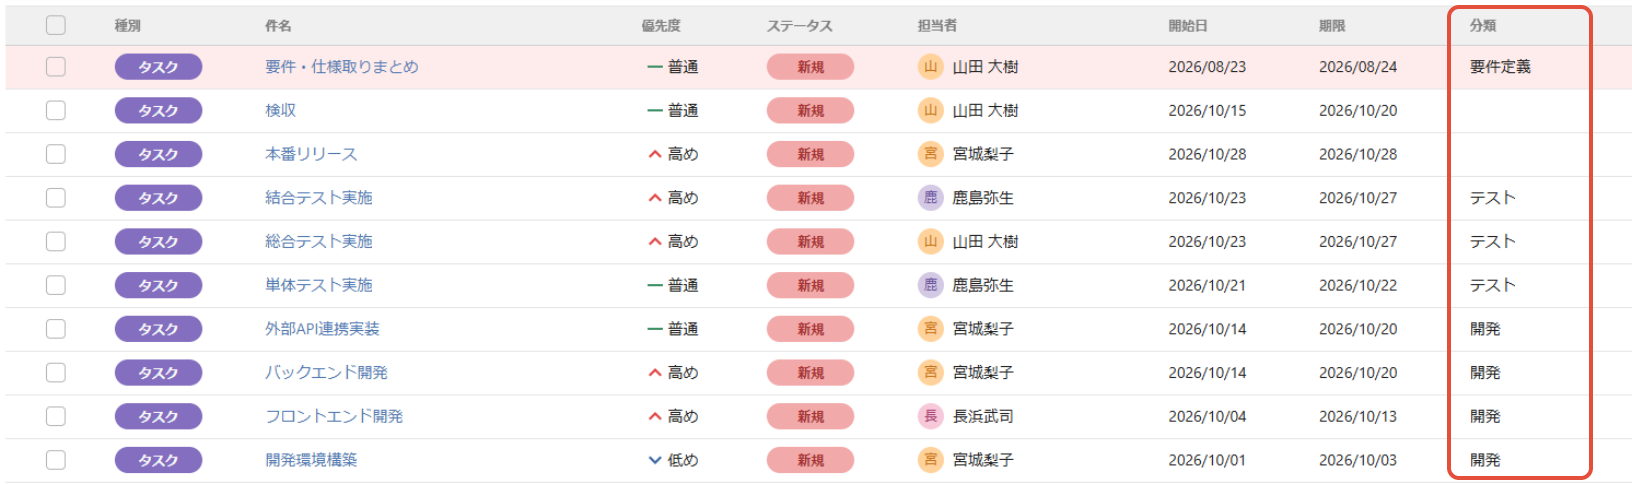This screenshot has height=484, width=1632.
Task: Sort by the 期限 column header
Action: pyautogui.click(x=1332, y=26)
